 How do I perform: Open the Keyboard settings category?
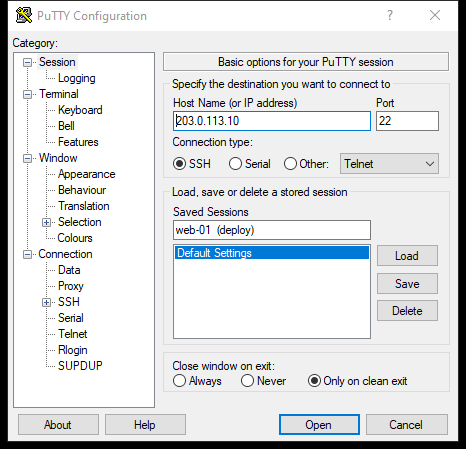point(80,110)
